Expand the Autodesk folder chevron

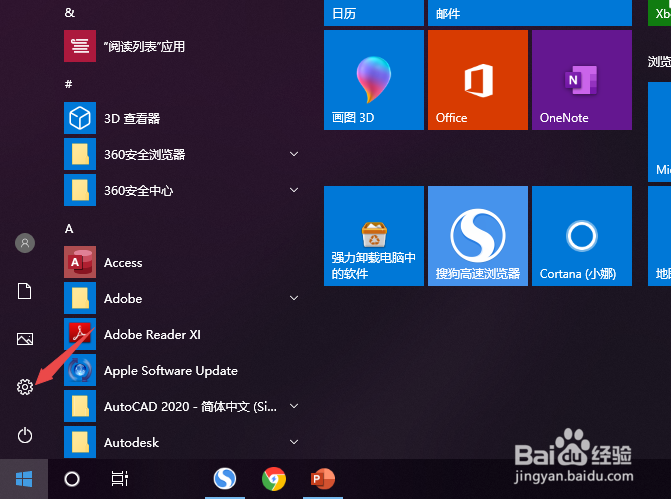[294, 442]
